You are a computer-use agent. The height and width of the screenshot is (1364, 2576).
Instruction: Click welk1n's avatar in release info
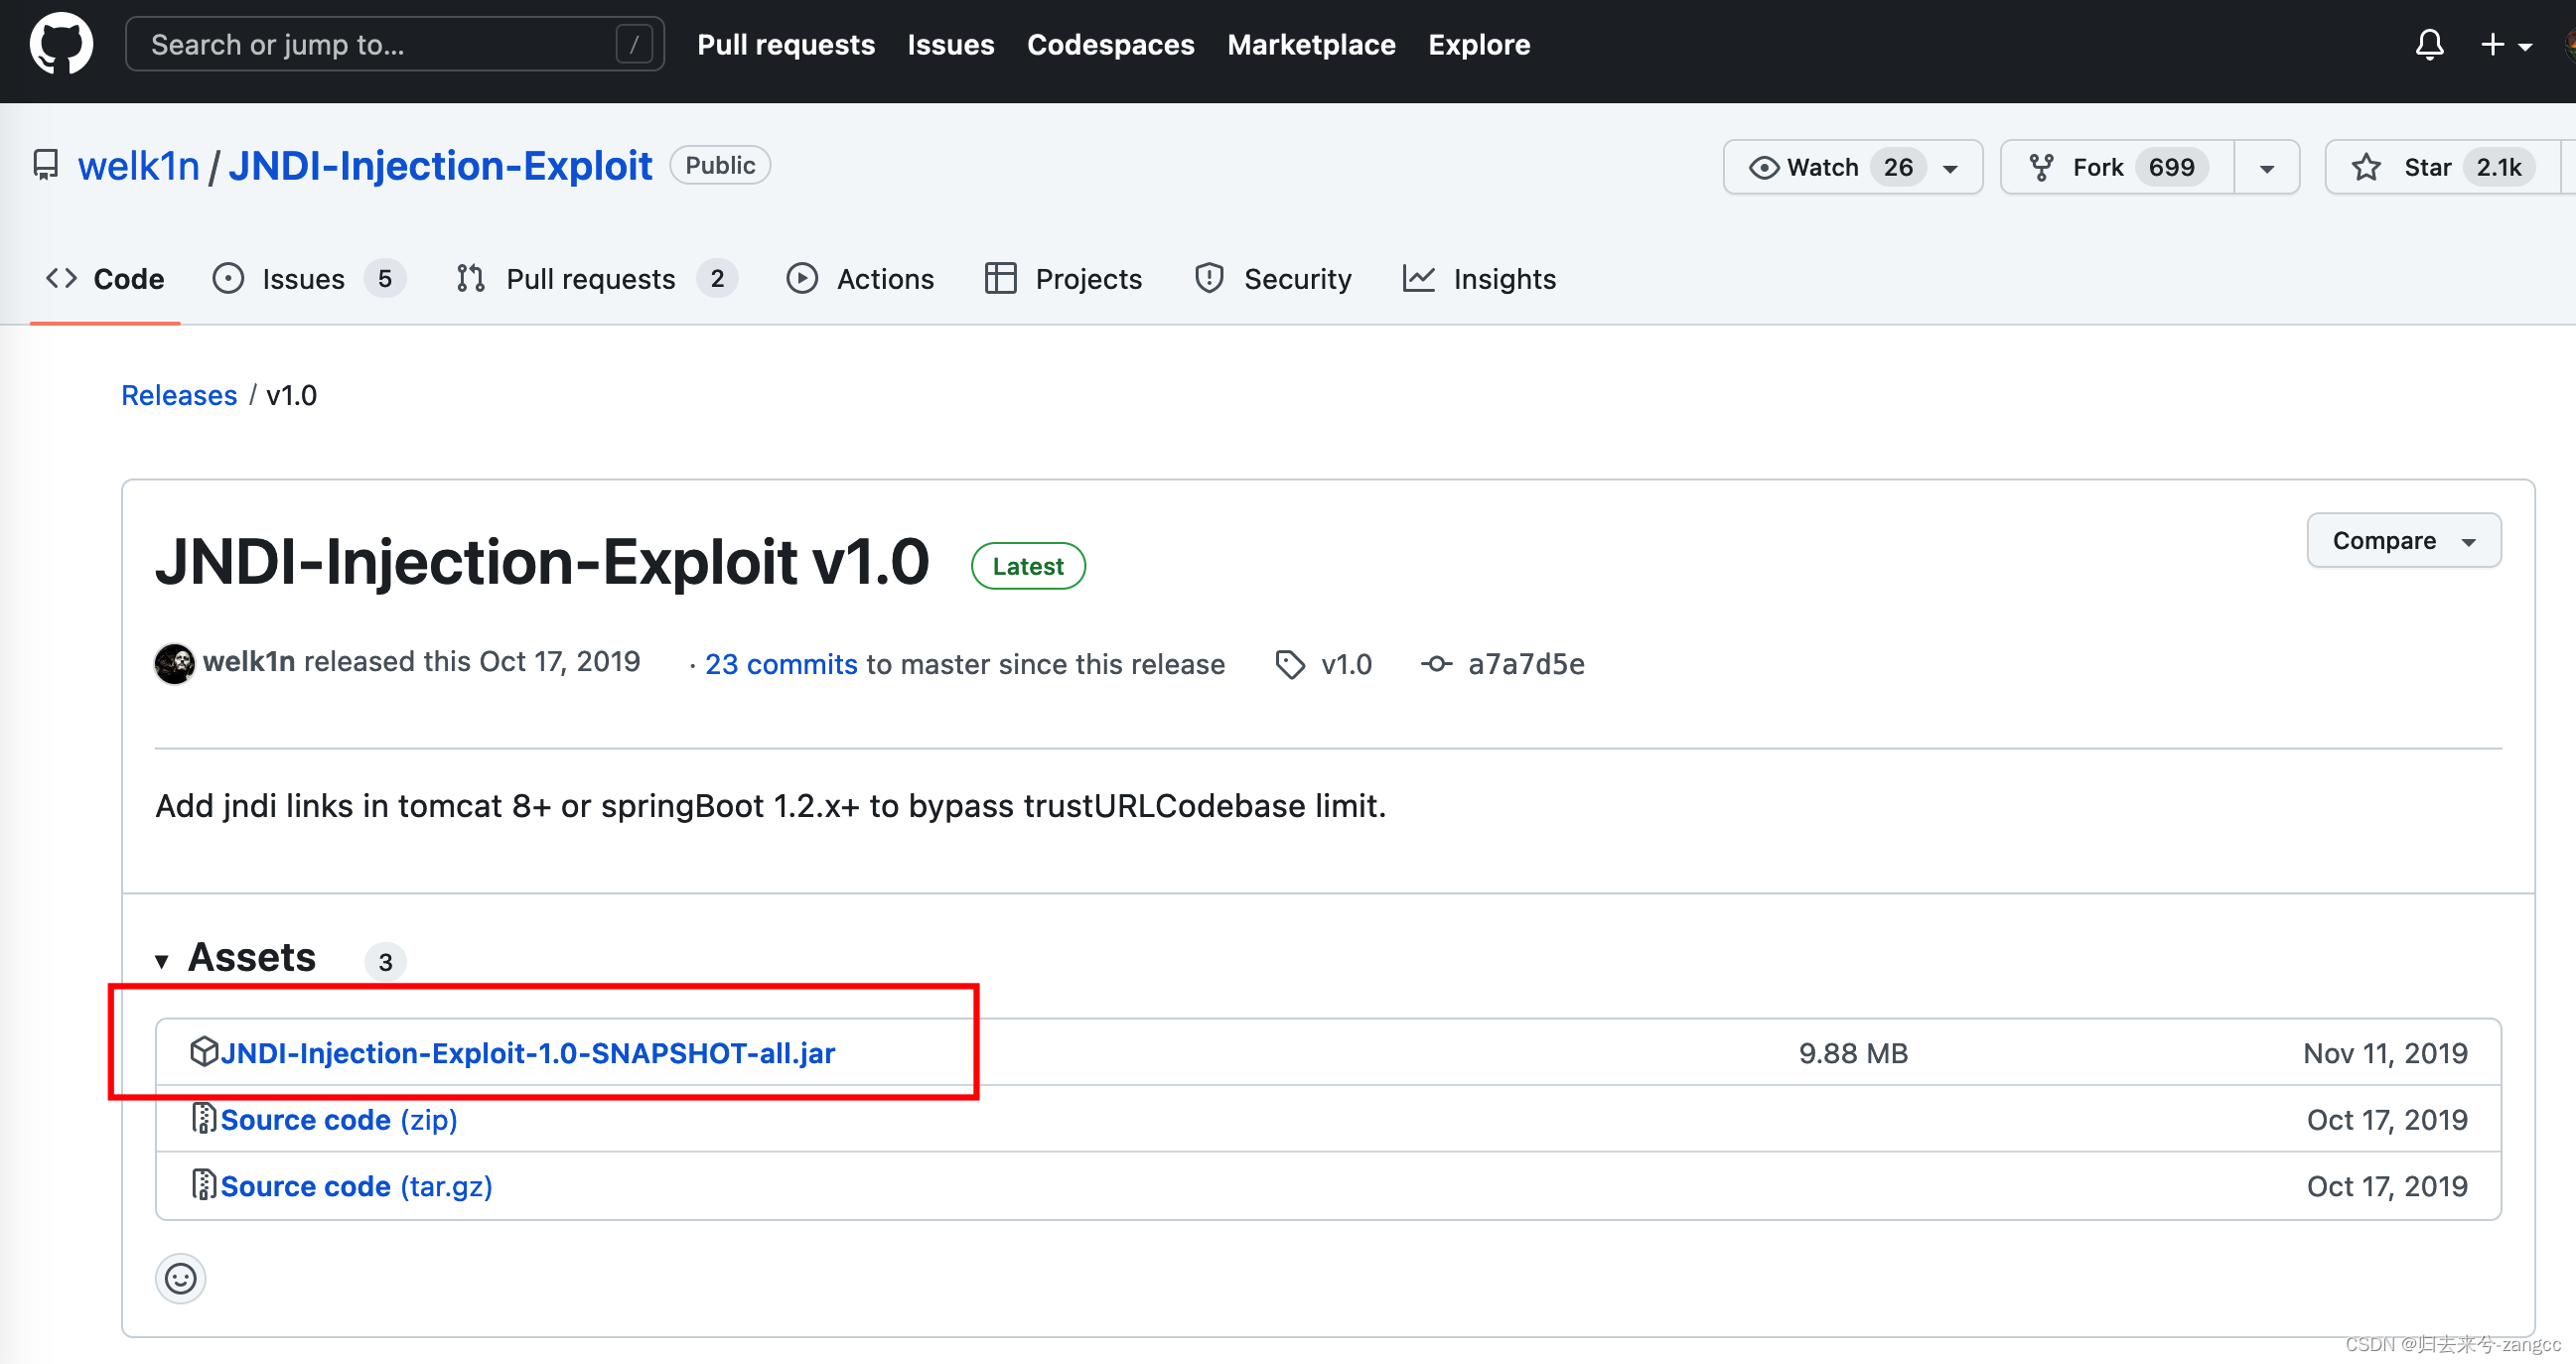click(175, 664)
